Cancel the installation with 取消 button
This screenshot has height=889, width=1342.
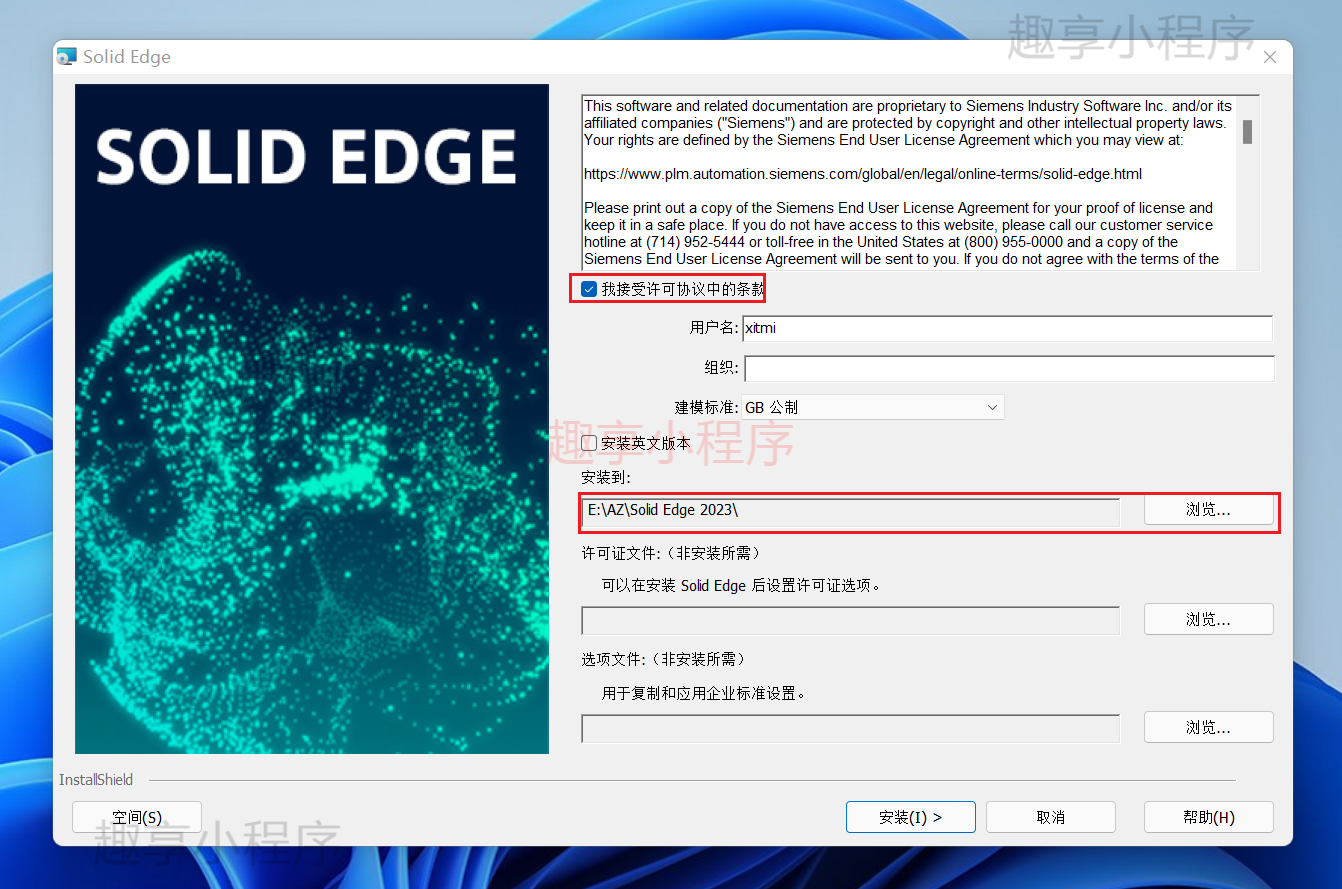(x=1051, y=817)
